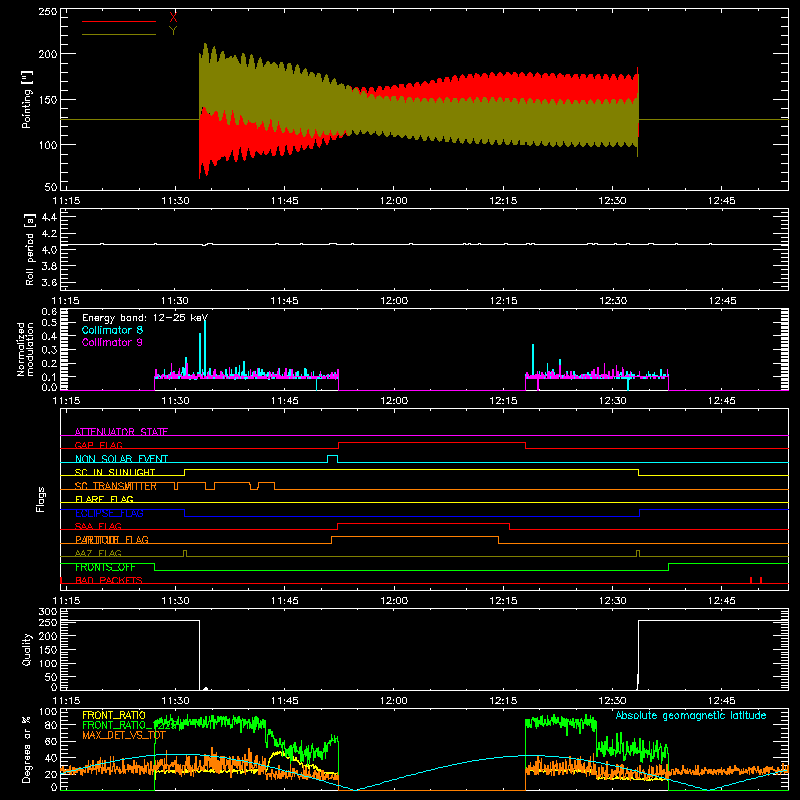Click the red X legend line
This screenshot has height=800, width=800.
coord(119,21)
